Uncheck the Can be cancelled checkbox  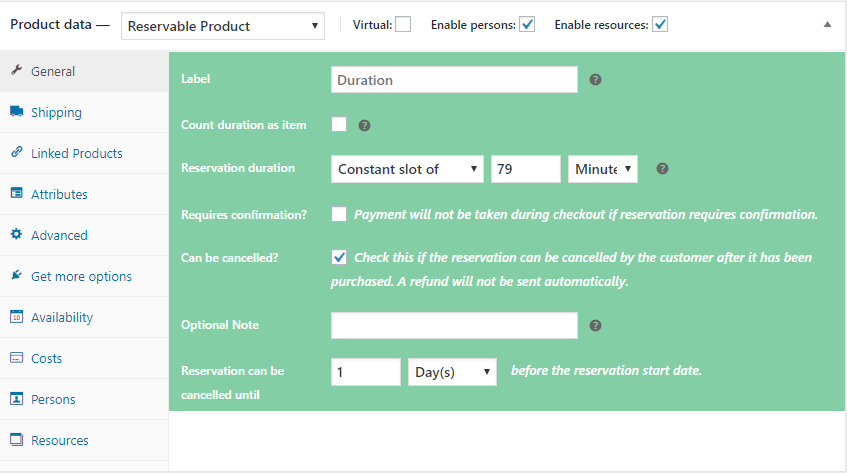click(x=339, y=257)
